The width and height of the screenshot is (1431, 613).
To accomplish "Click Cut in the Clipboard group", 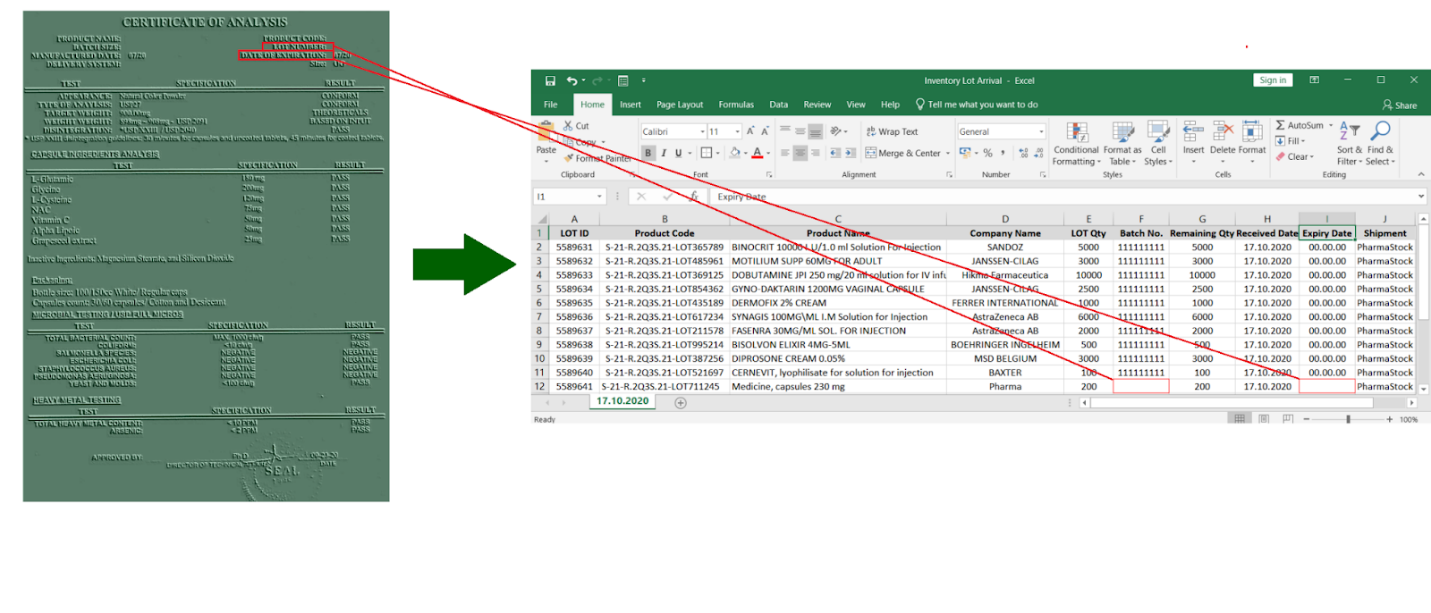I will point(576,126).
